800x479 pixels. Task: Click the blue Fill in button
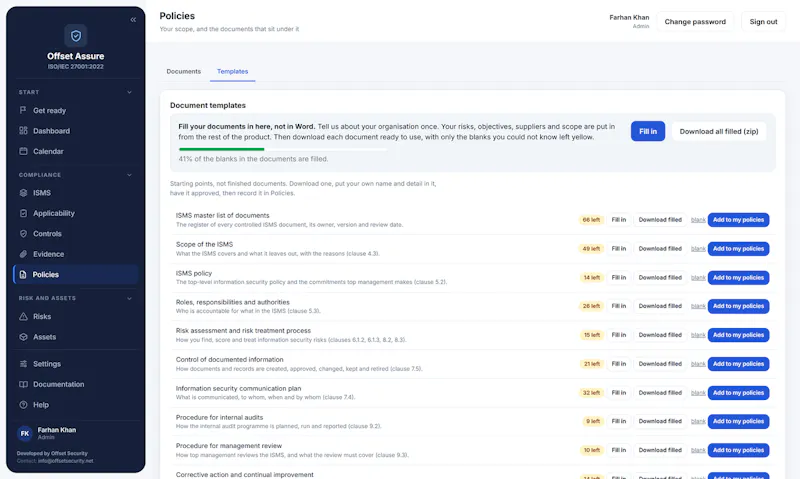click(647, 131)
